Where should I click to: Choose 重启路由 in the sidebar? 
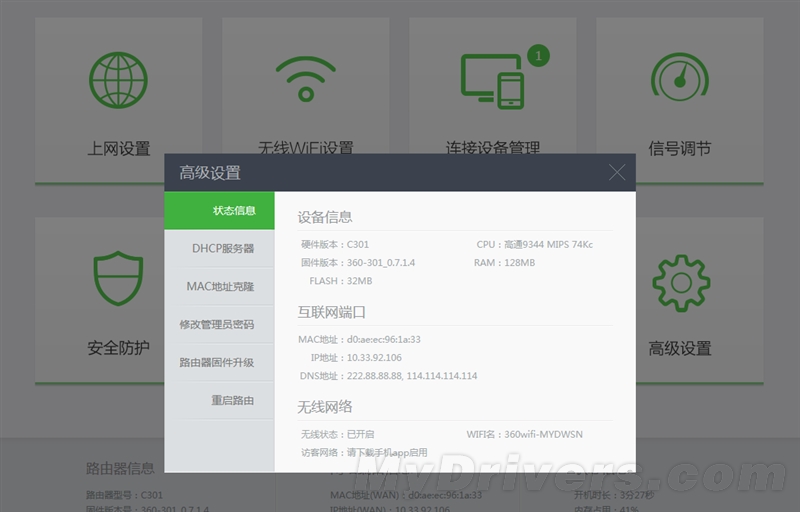(x=219, y=400)
